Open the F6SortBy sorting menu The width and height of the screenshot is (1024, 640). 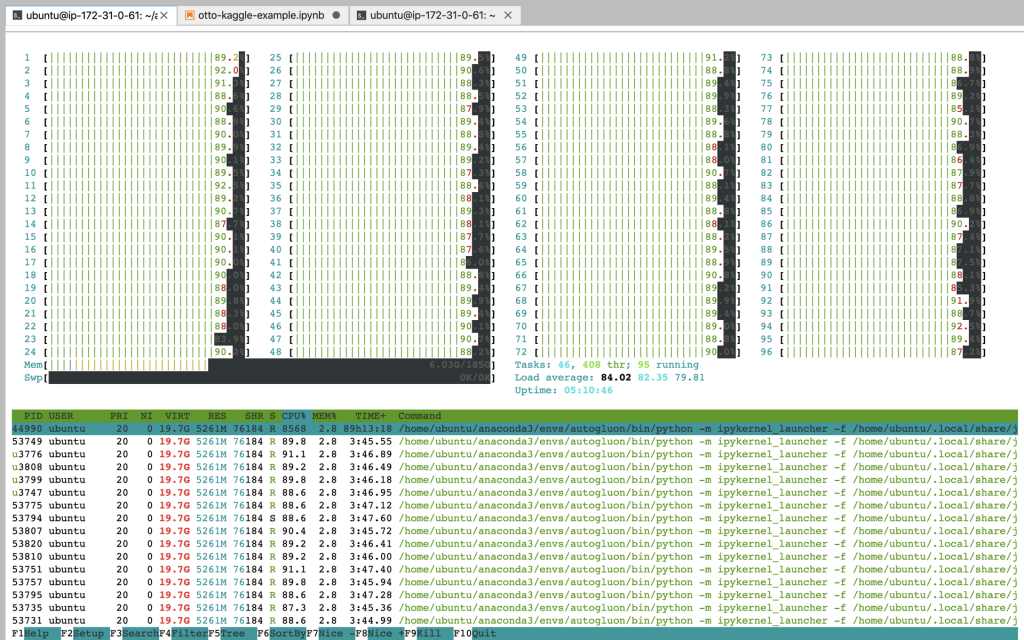coord(280,632)
